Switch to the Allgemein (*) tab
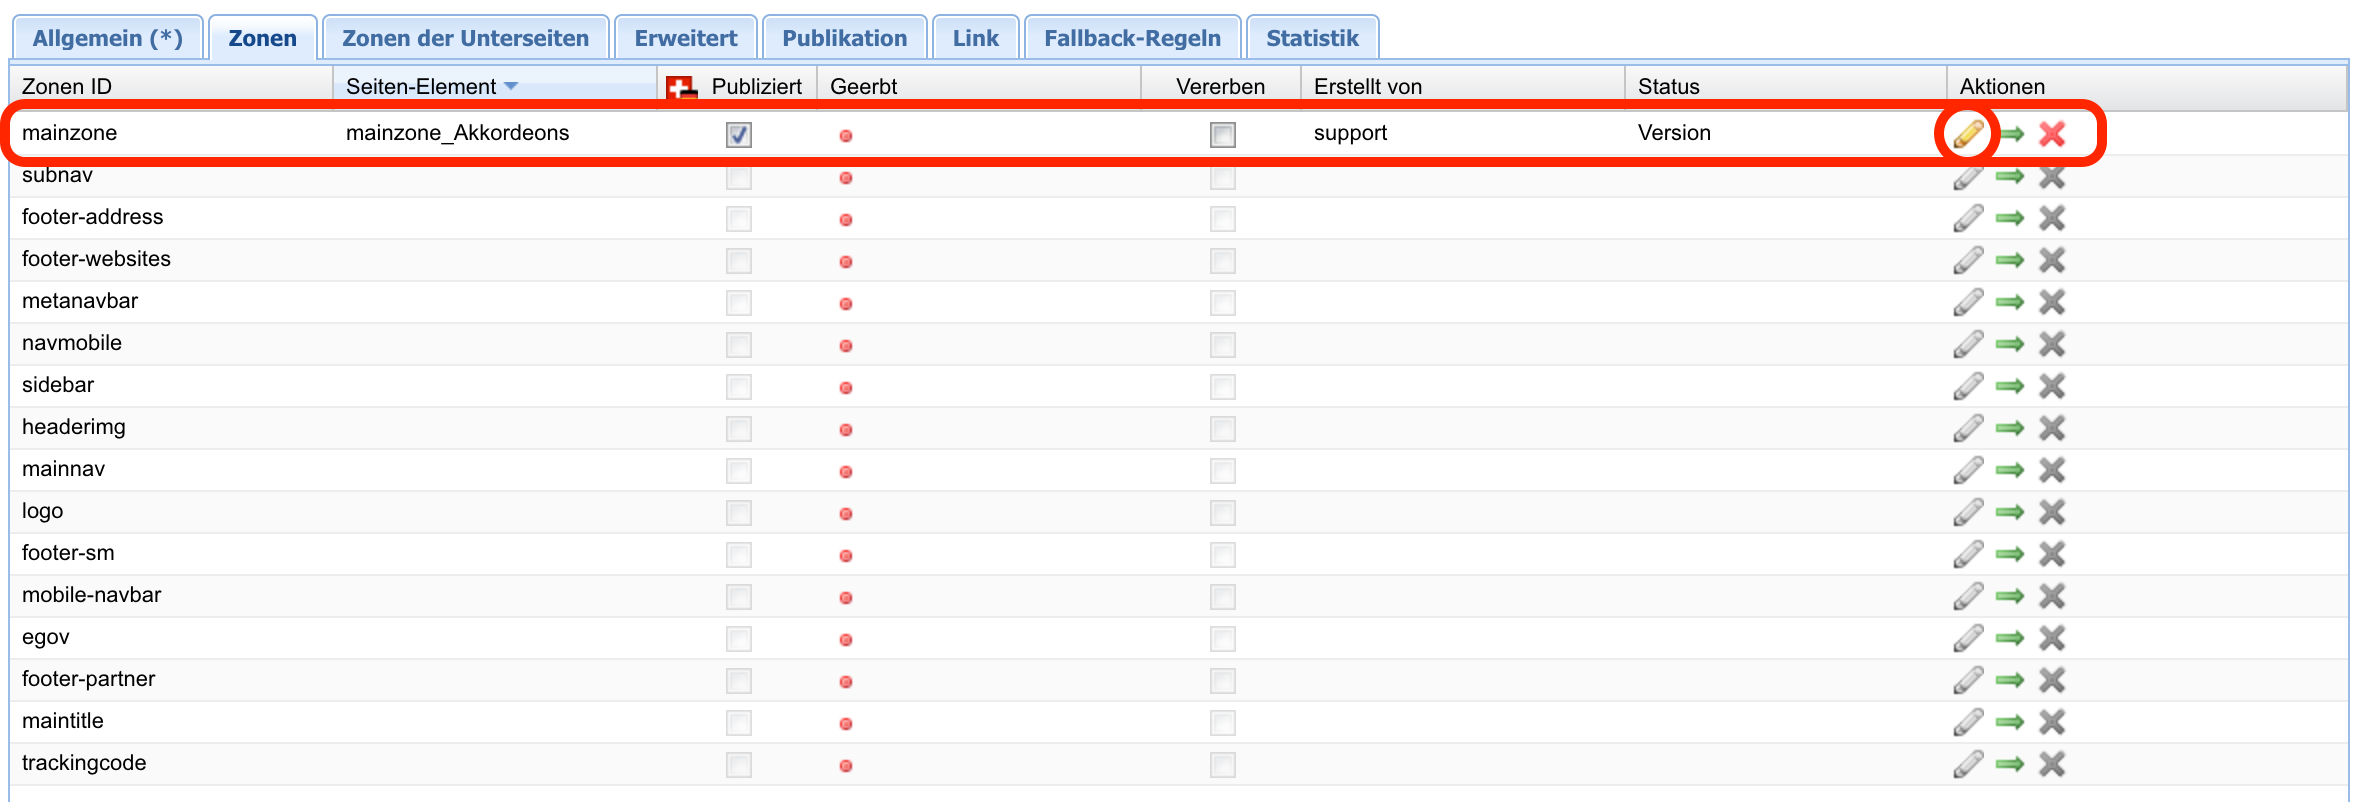The image size is (2358, 802). click(x=108, y=38)
